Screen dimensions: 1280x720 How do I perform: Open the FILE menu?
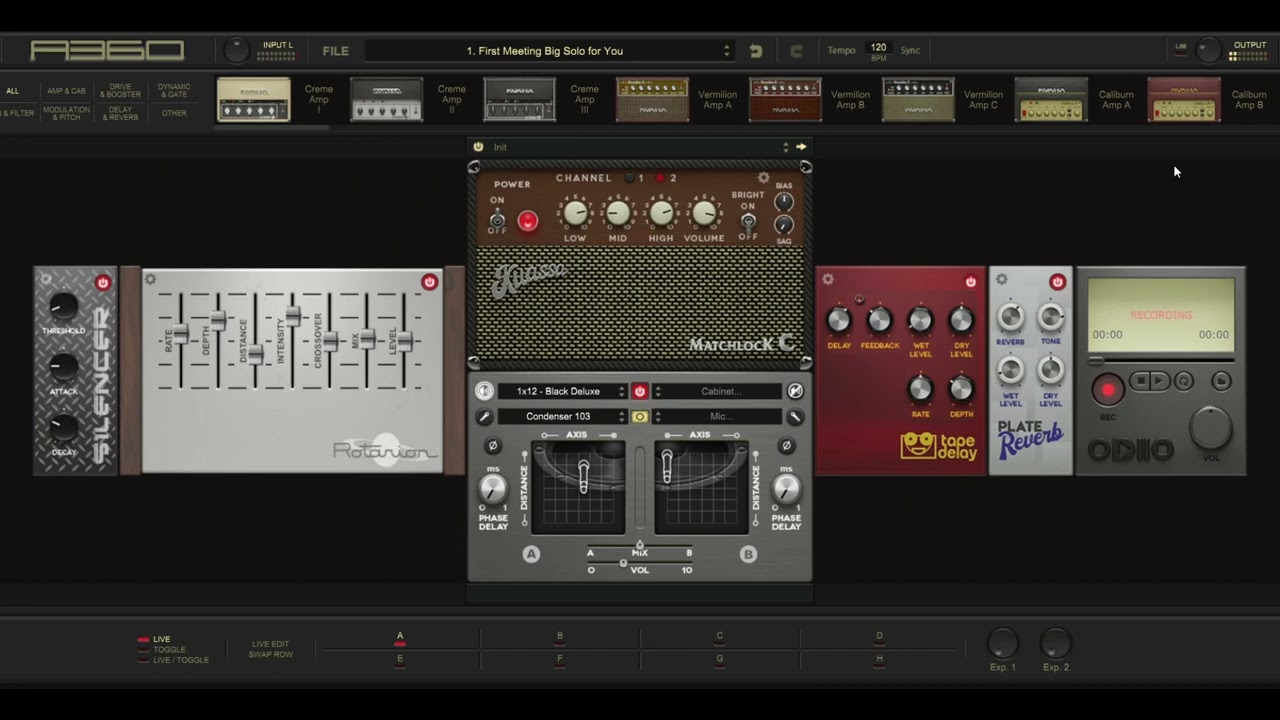pyautogui.click(x=335, y=51)
